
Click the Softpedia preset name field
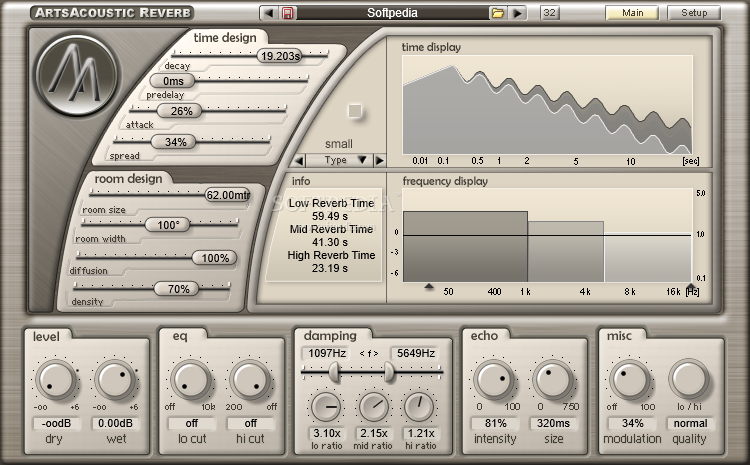point(392,13)
